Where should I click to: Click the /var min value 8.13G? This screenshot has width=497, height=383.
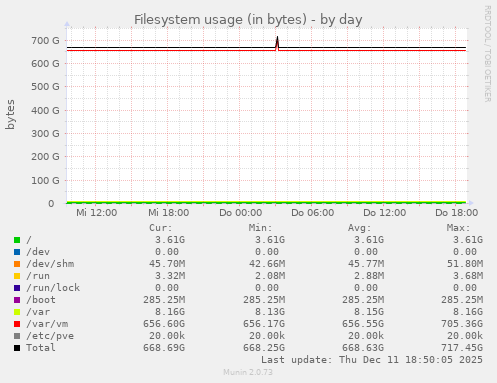(x=270, y=312)
